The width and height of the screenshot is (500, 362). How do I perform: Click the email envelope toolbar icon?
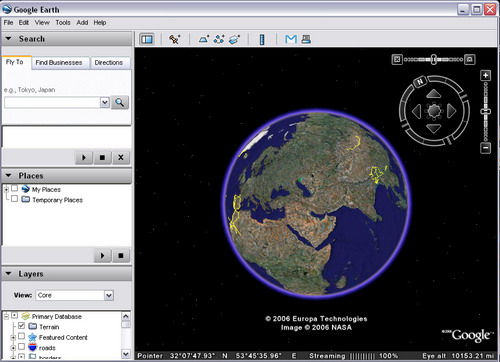pyautogui.click(x=291, y=39)
